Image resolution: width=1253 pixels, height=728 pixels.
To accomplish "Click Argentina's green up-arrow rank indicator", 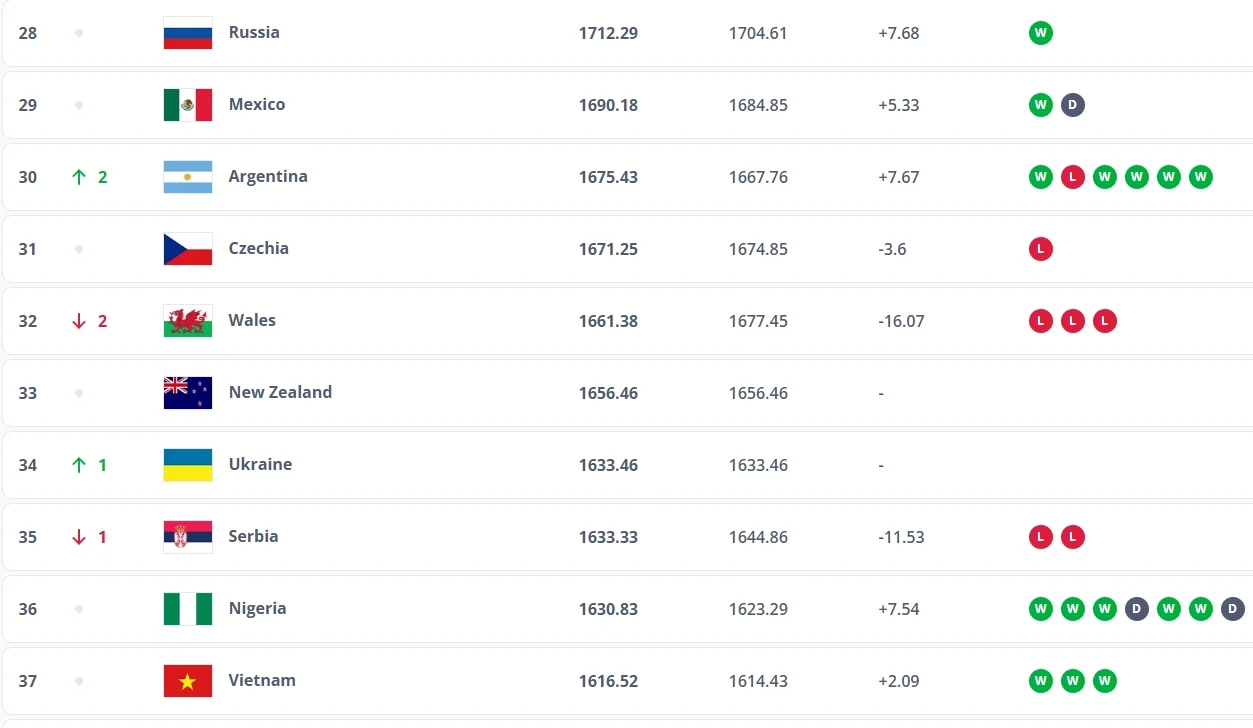I will 80,177.
